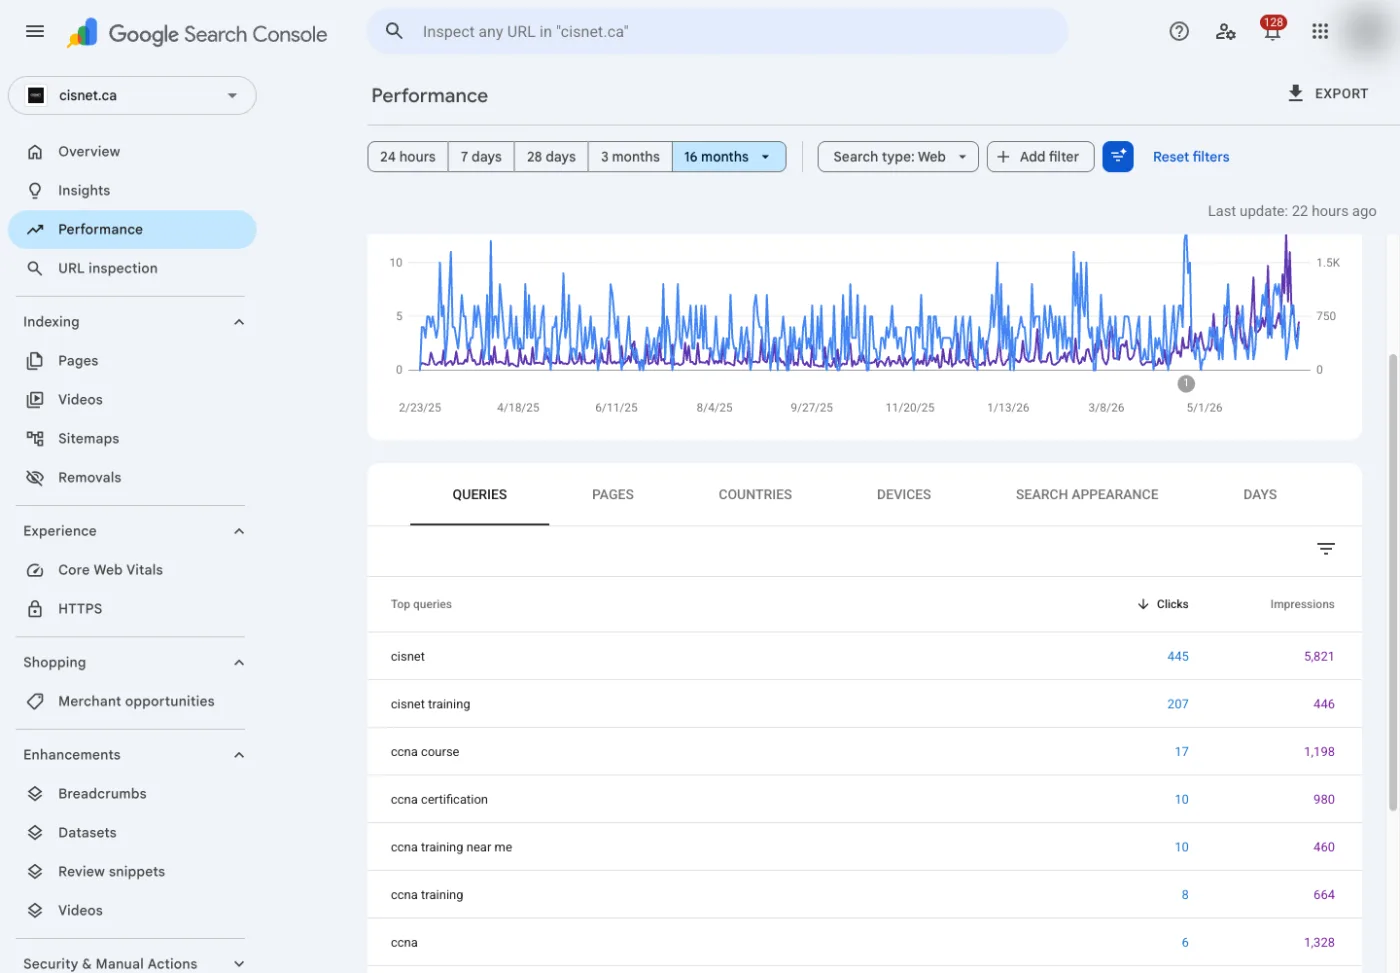
Task: Switch to the Countries tab
Action: (755, 495)
